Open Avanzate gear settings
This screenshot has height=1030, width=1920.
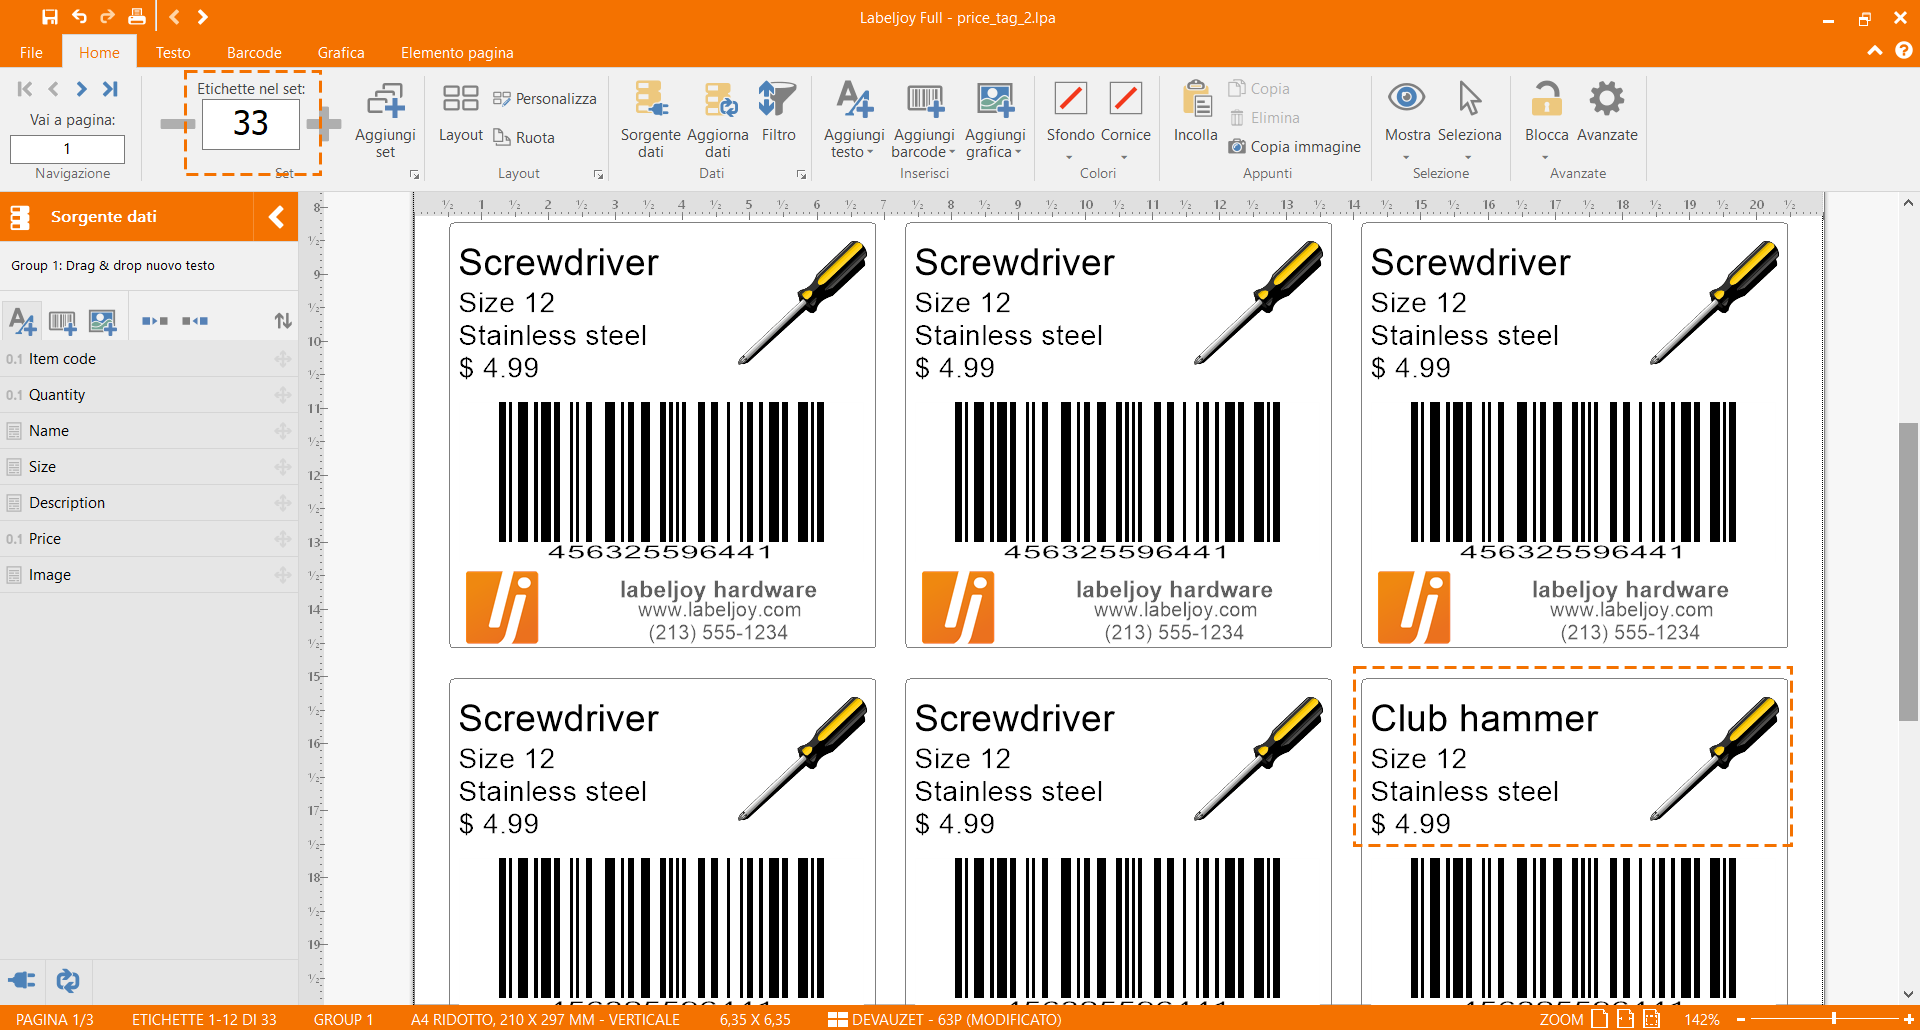1607,112
